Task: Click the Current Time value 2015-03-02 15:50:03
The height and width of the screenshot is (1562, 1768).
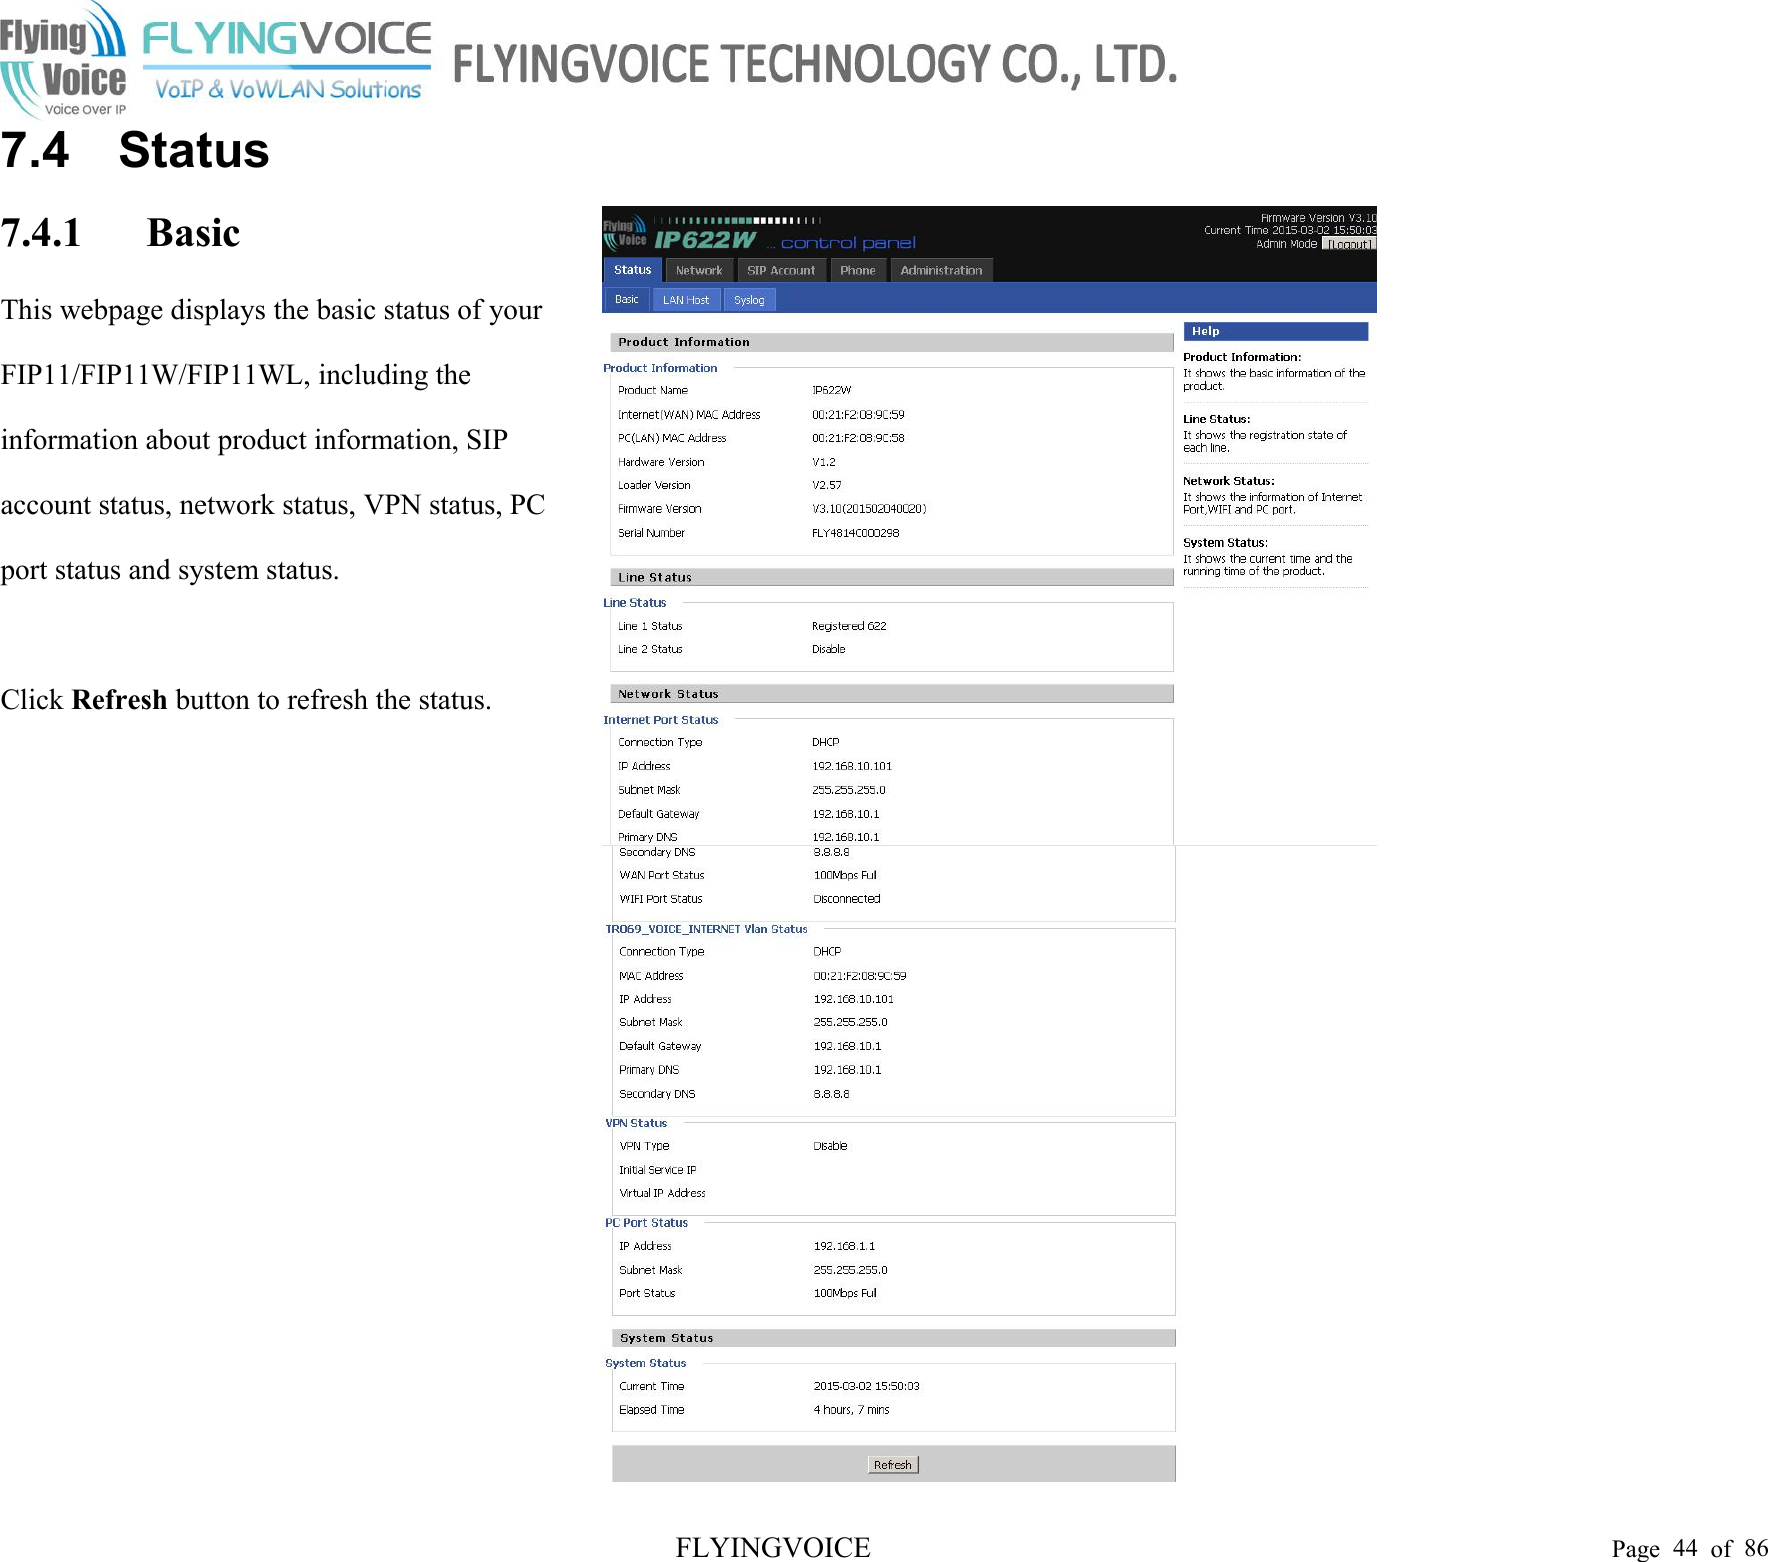Action: tap(866, 1386)
